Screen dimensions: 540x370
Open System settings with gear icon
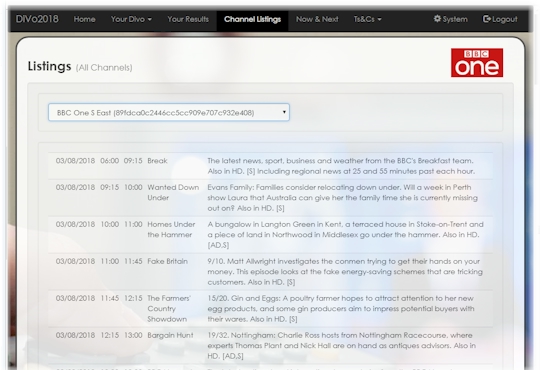pos(450,19)
